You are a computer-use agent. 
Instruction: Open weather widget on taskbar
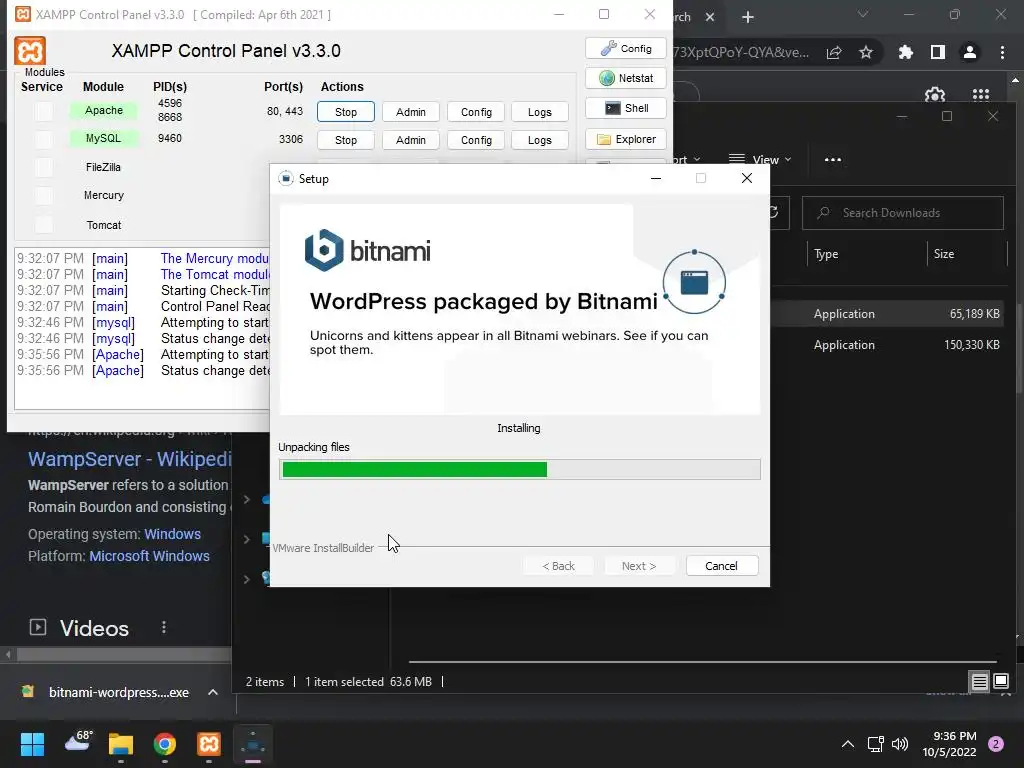[x=78, y=743]
